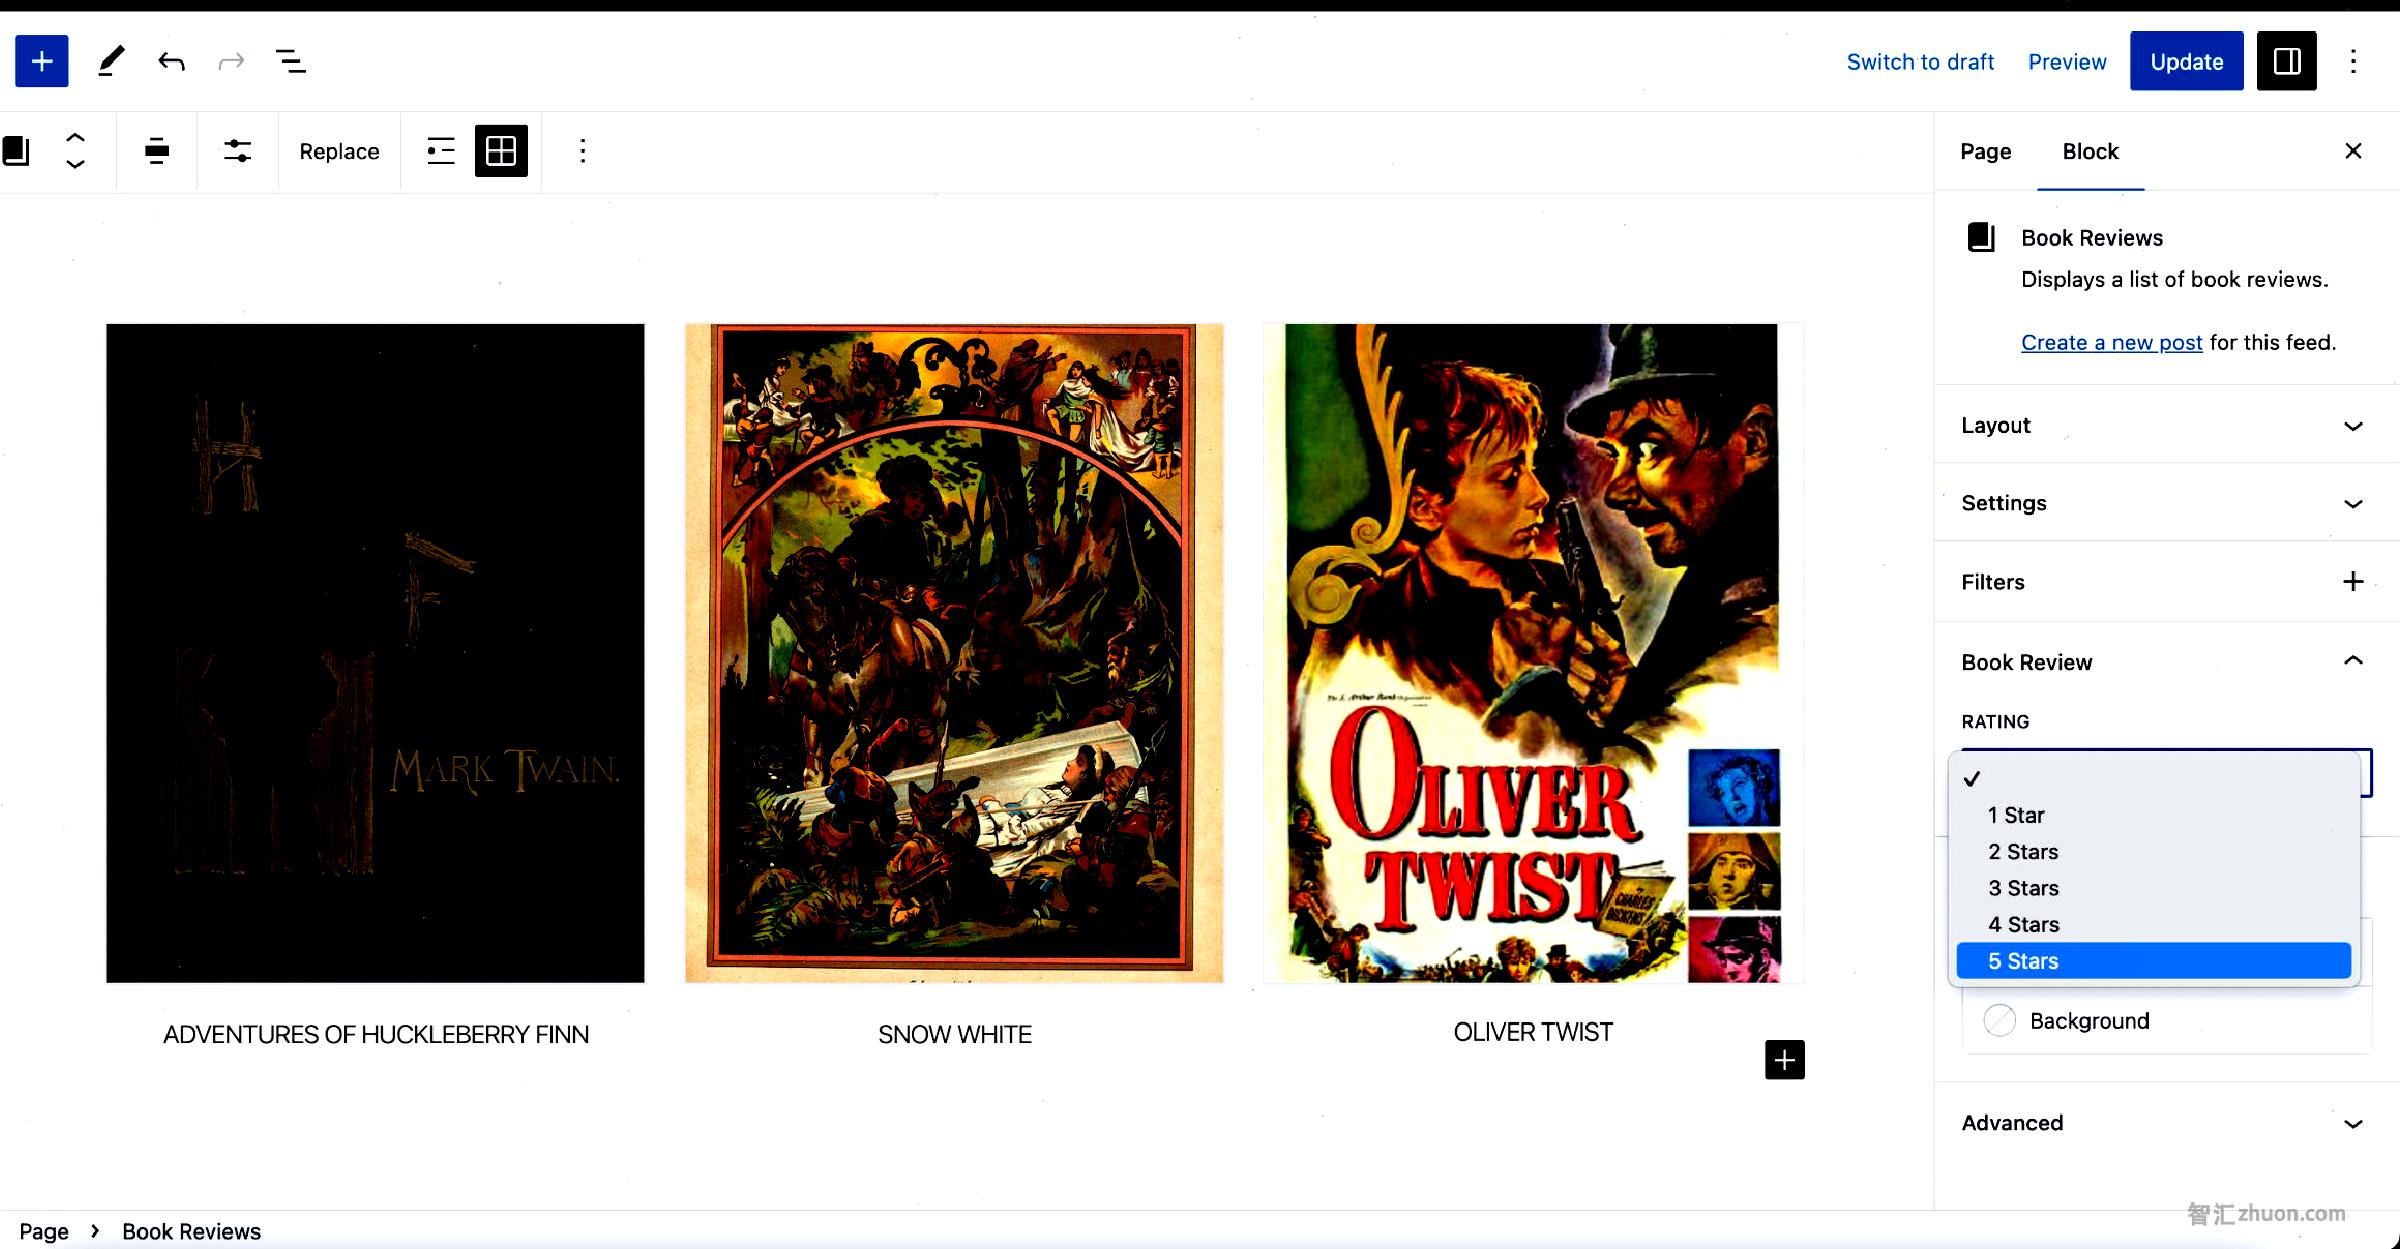Click the sidebar layout toggle icon
The width and height of the screenshot is (2400, 1249).
pyautogui.click(x=2287, y=60)
